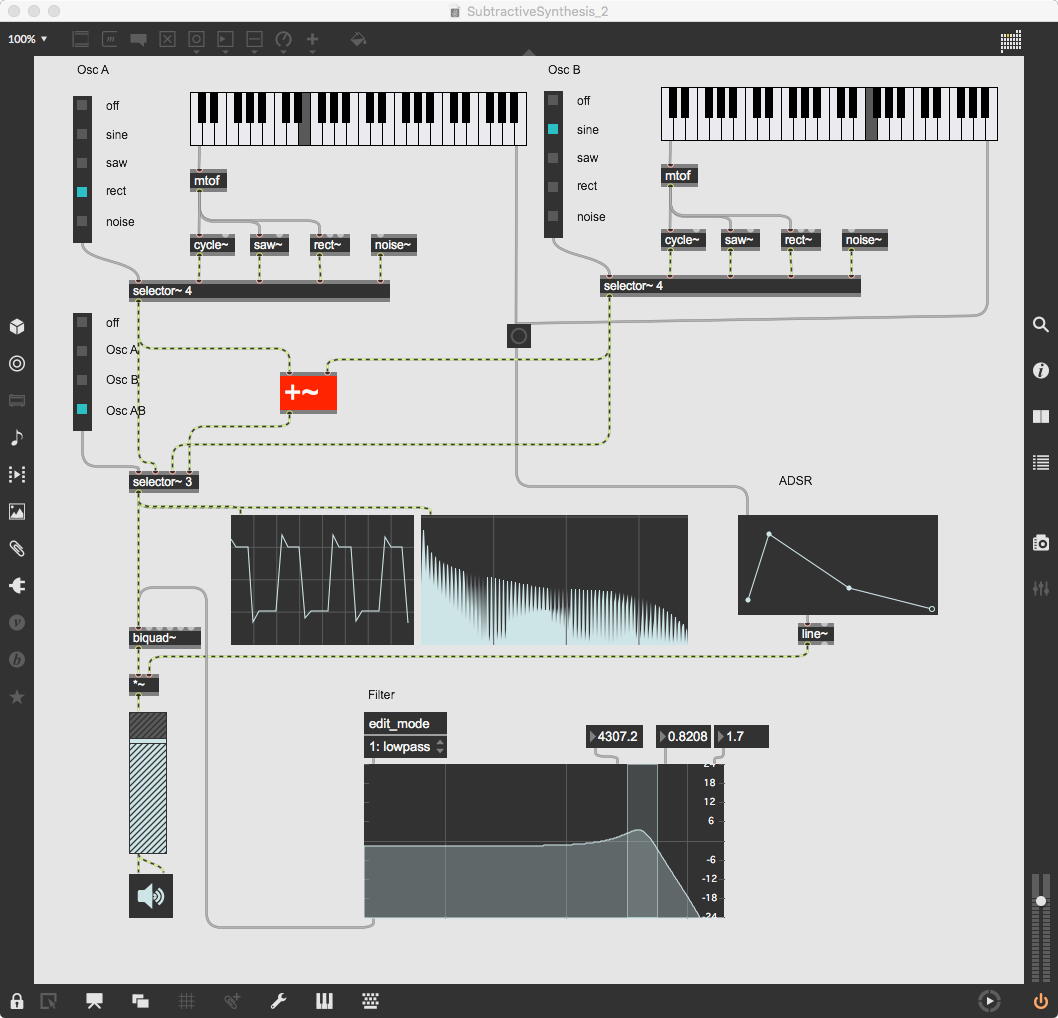Select Osc B 'saw' radio button
This screenshot has width=1058, height=1018.
(x=553, y=158)
